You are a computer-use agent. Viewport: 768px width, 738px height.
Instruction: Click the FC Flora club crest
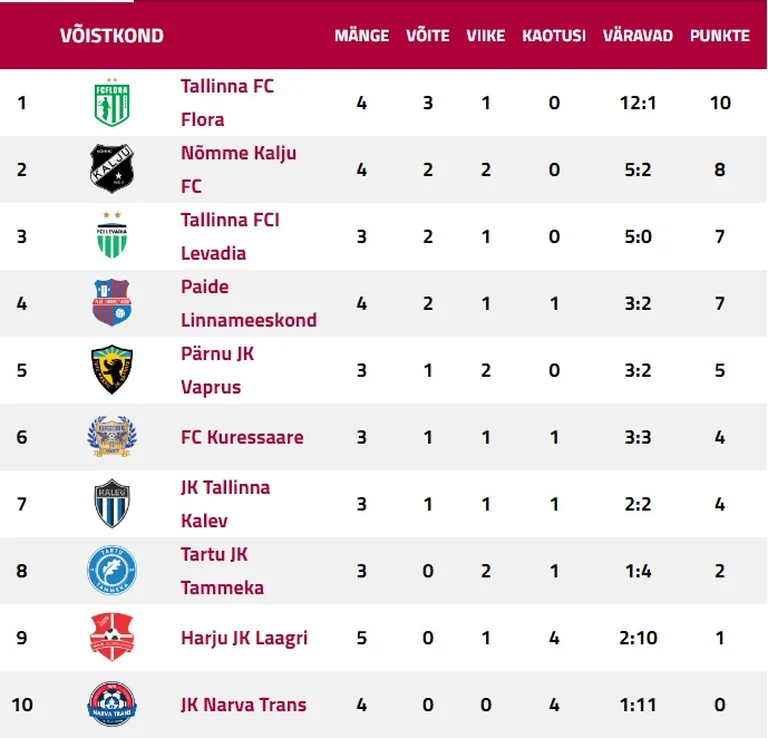coord(112,102)
